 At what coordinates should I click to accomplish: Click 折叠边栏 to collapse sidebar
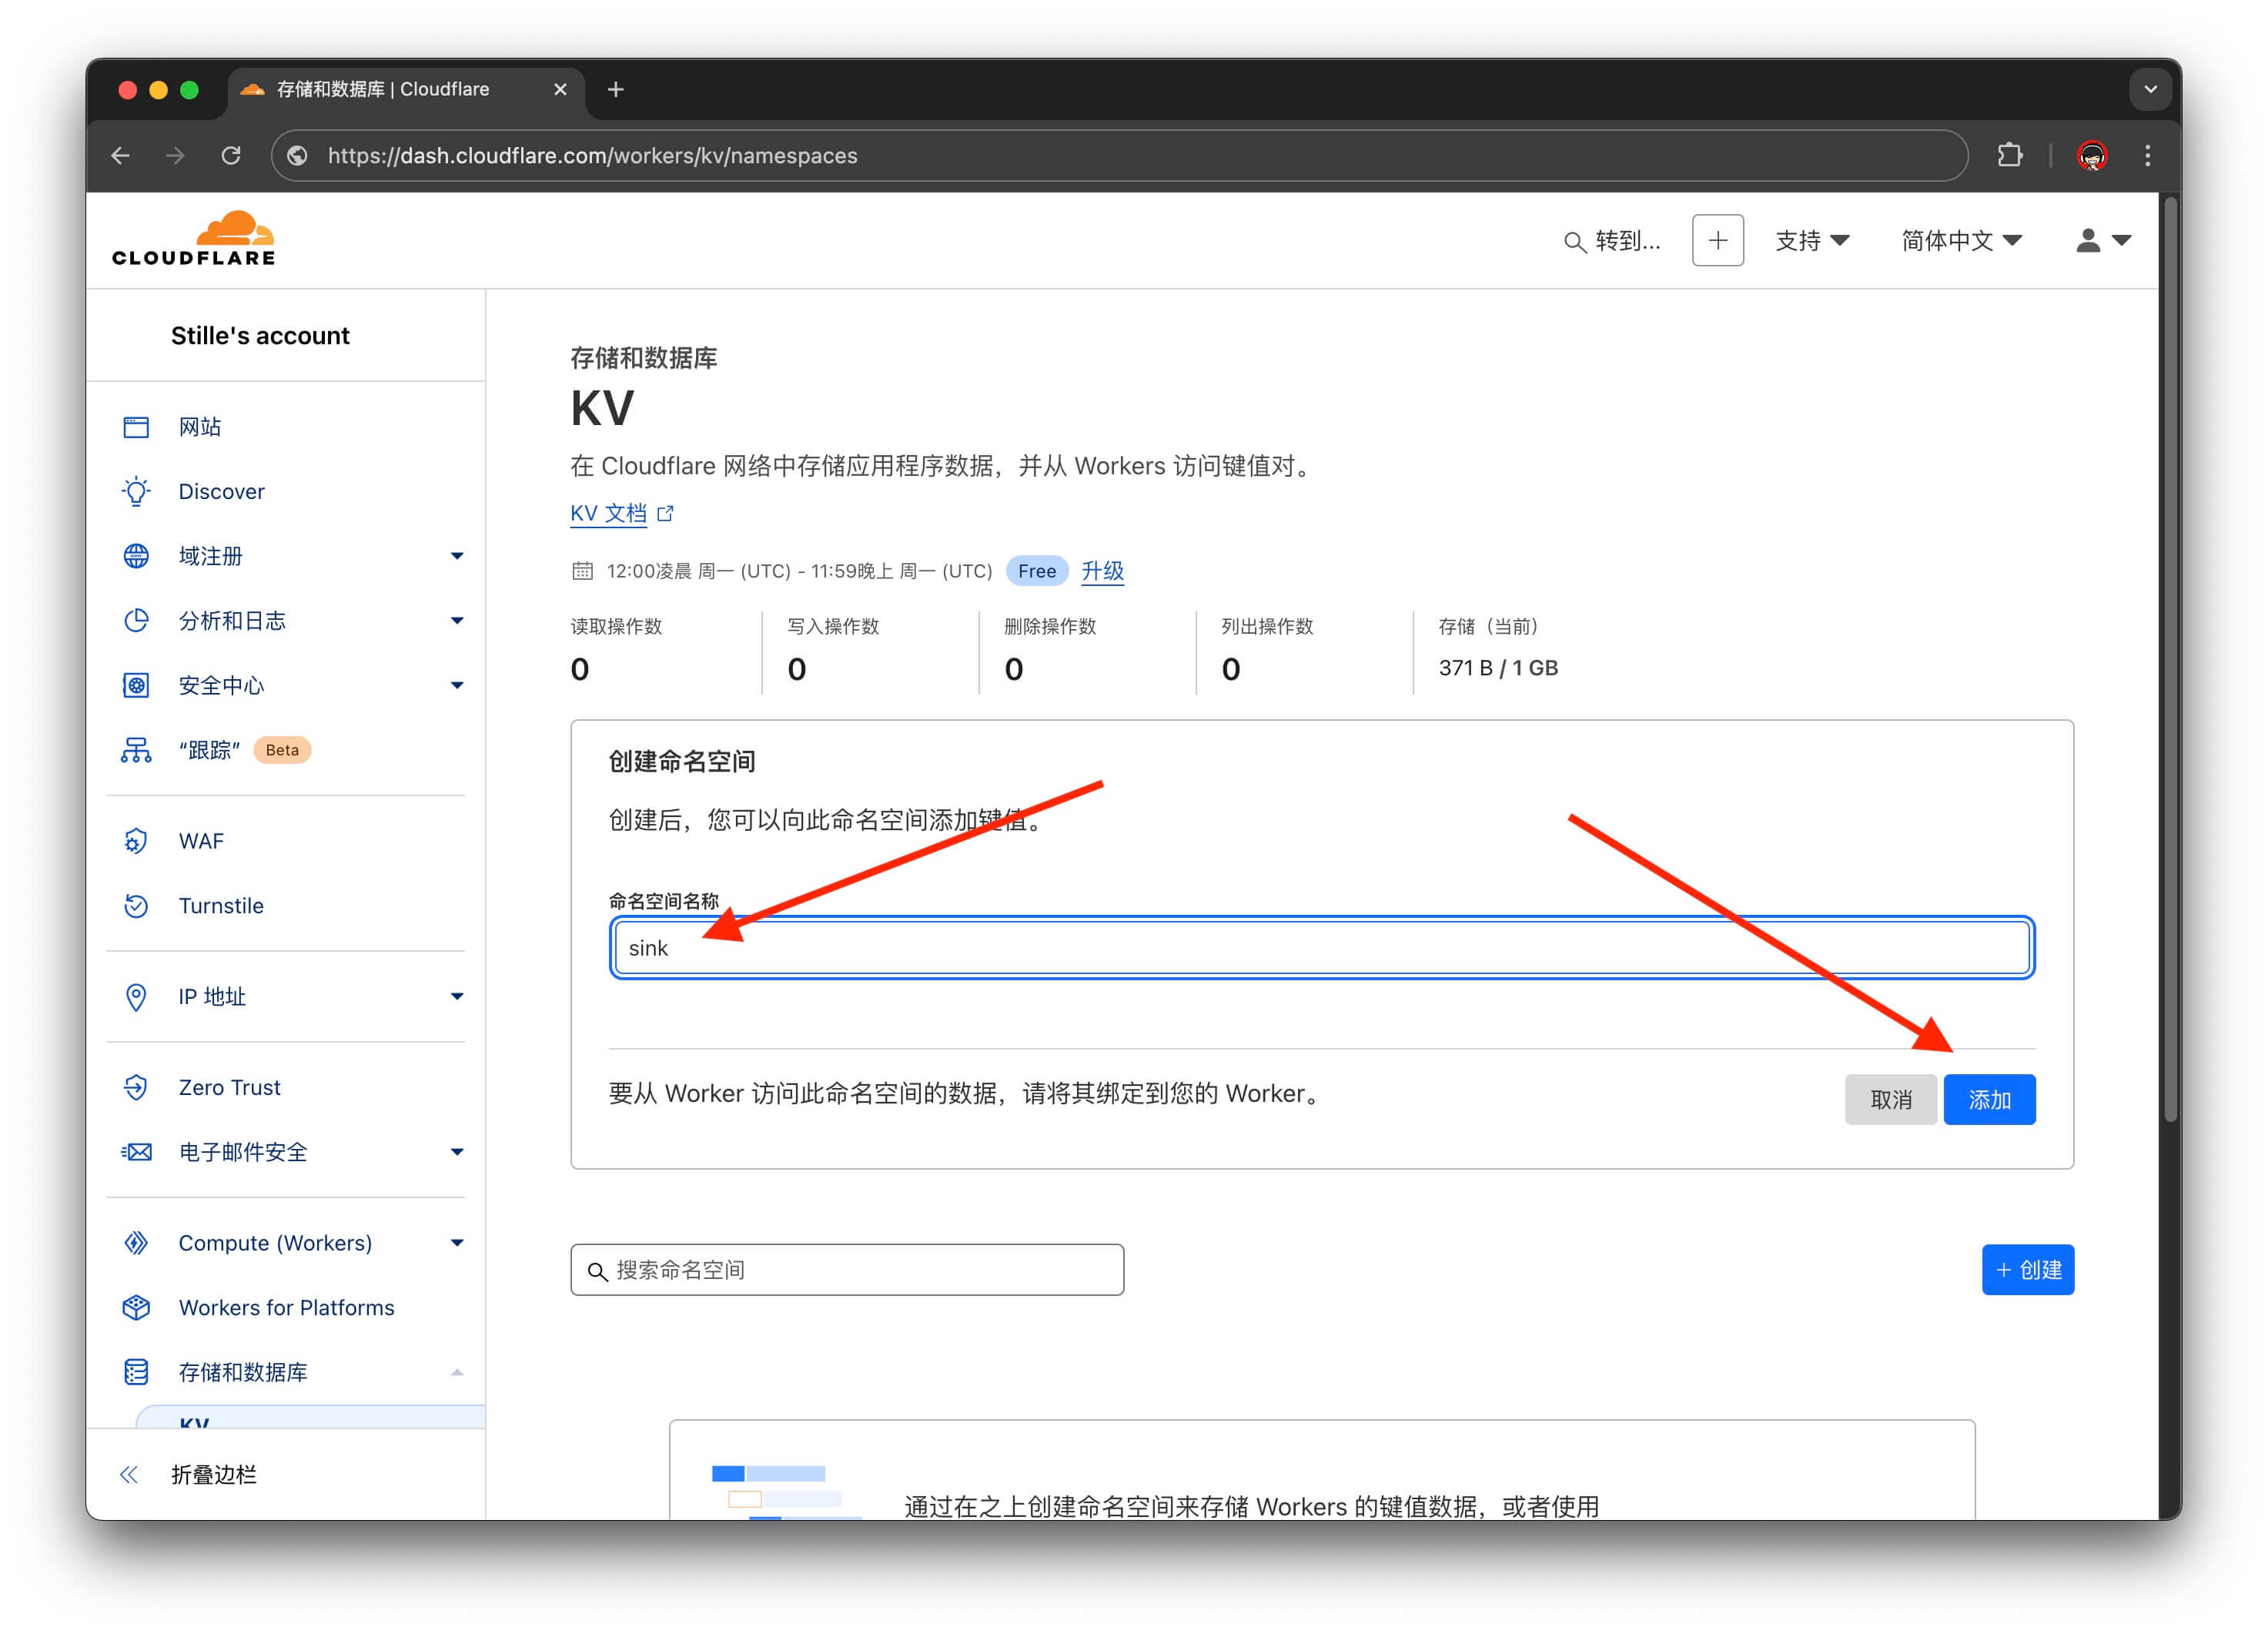213,1474
